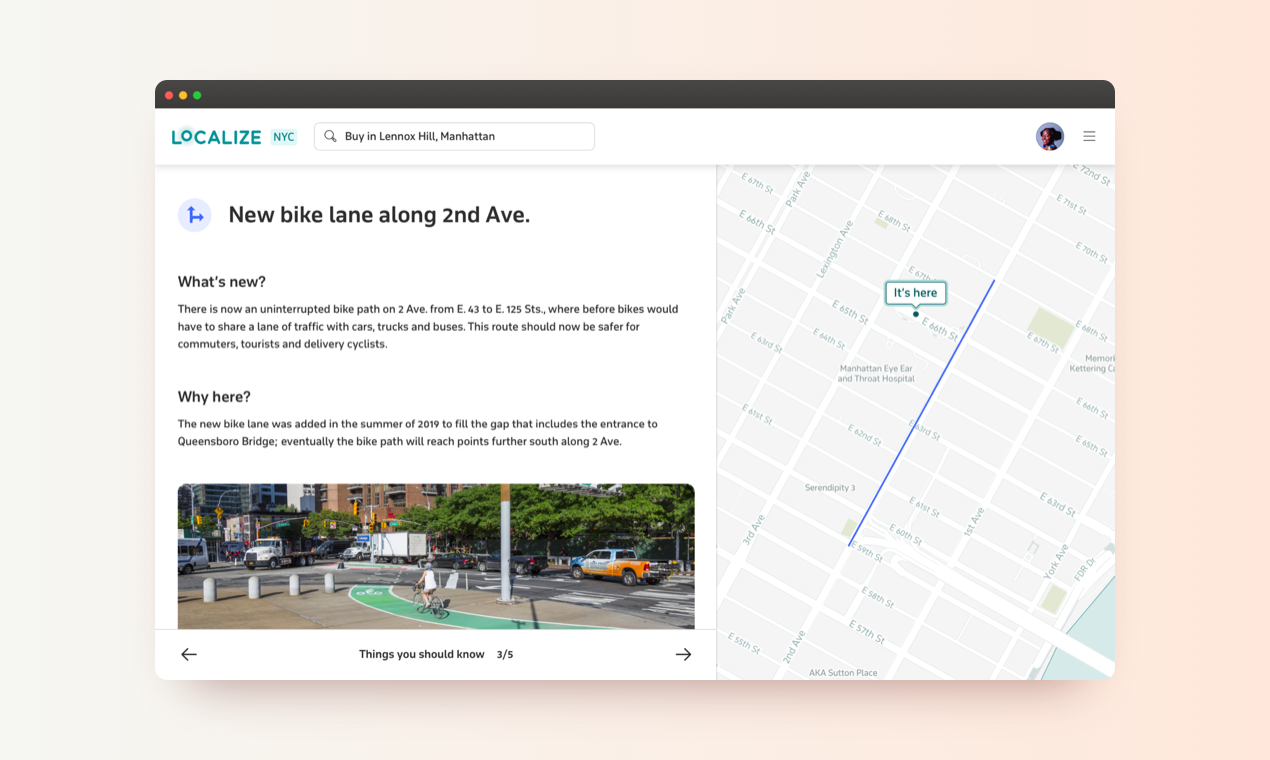Click the "What's new?" heading

point(222,282)
